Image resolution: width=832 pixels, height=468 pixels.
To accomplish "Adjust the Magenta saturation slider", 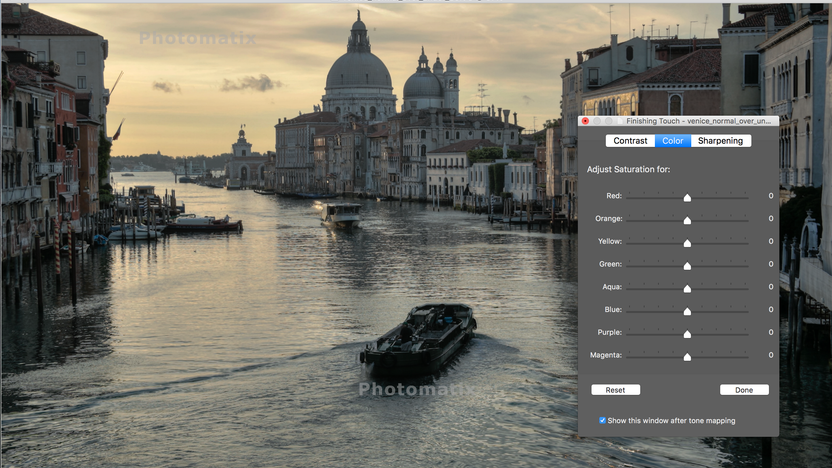I will (x=687, y=357).
